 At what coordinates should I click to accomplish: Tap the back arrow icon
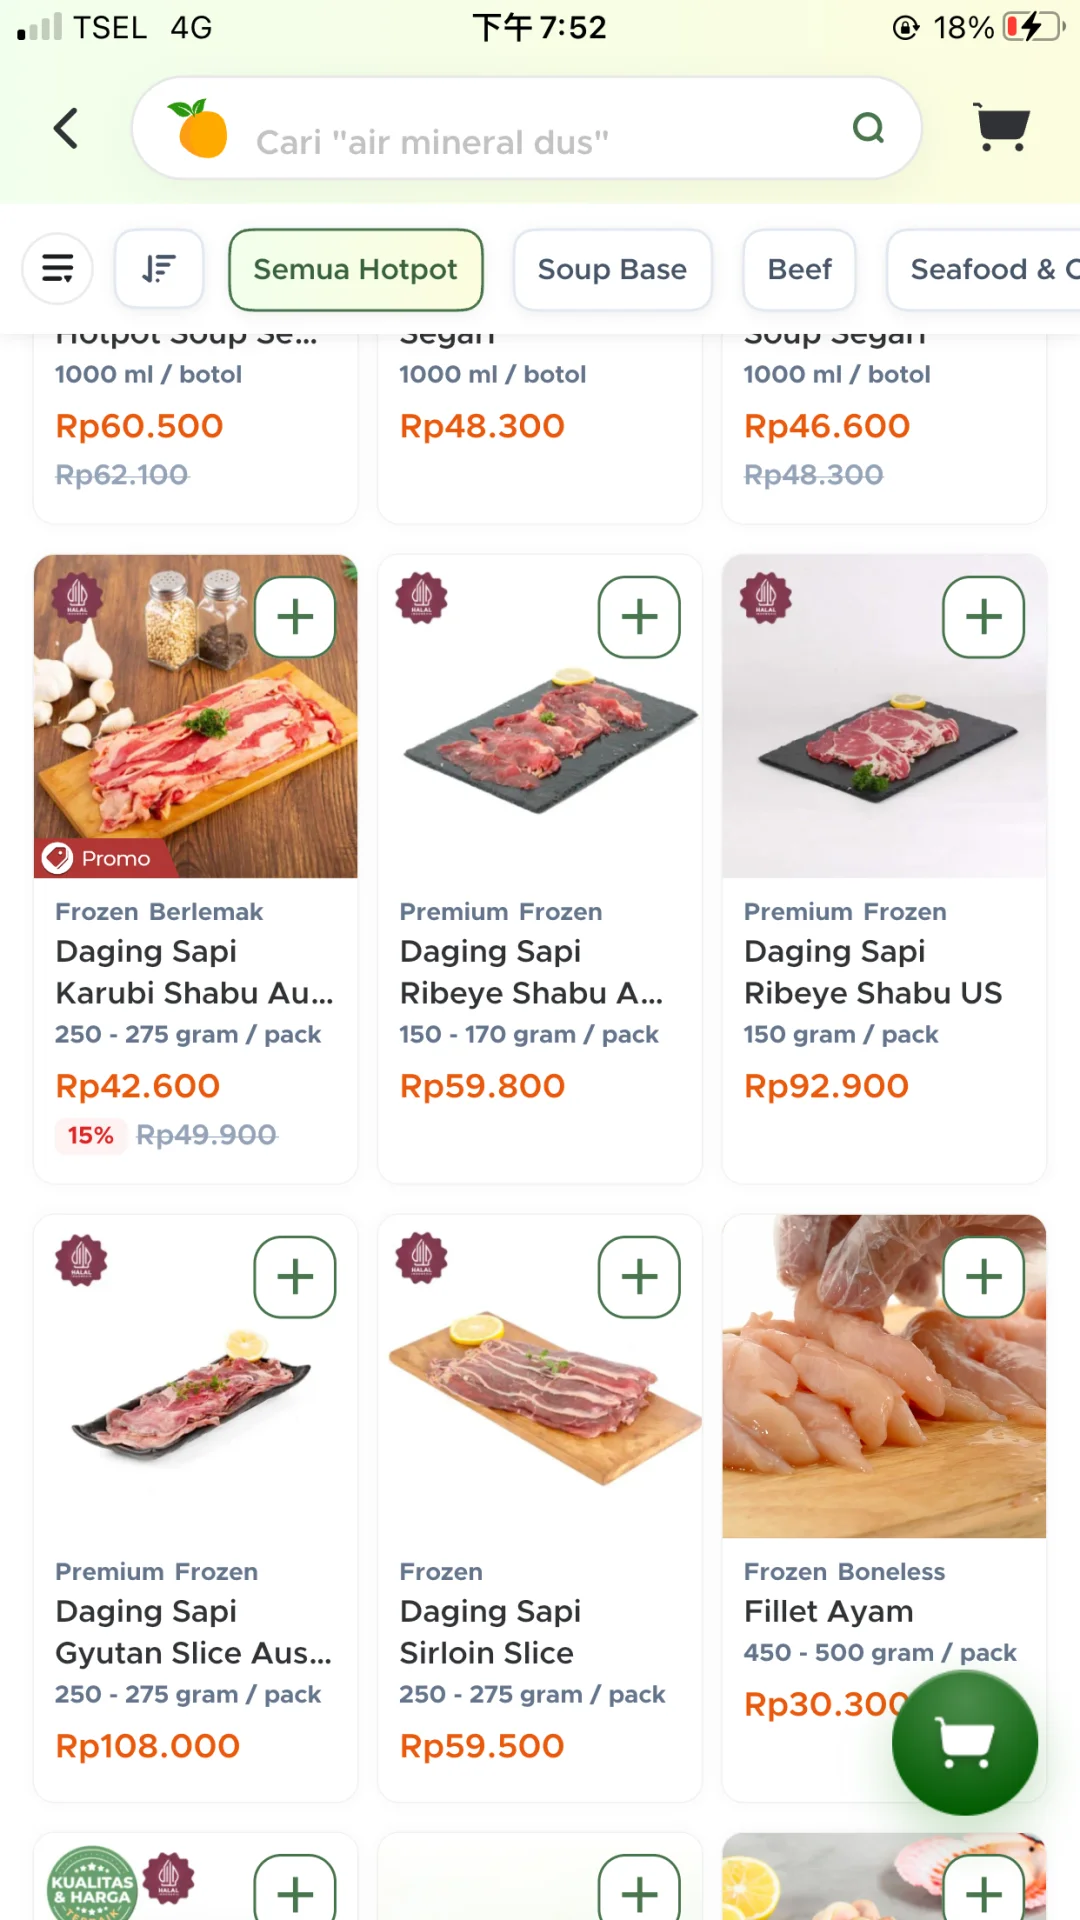pyautogui.click(x=66, y=128)
